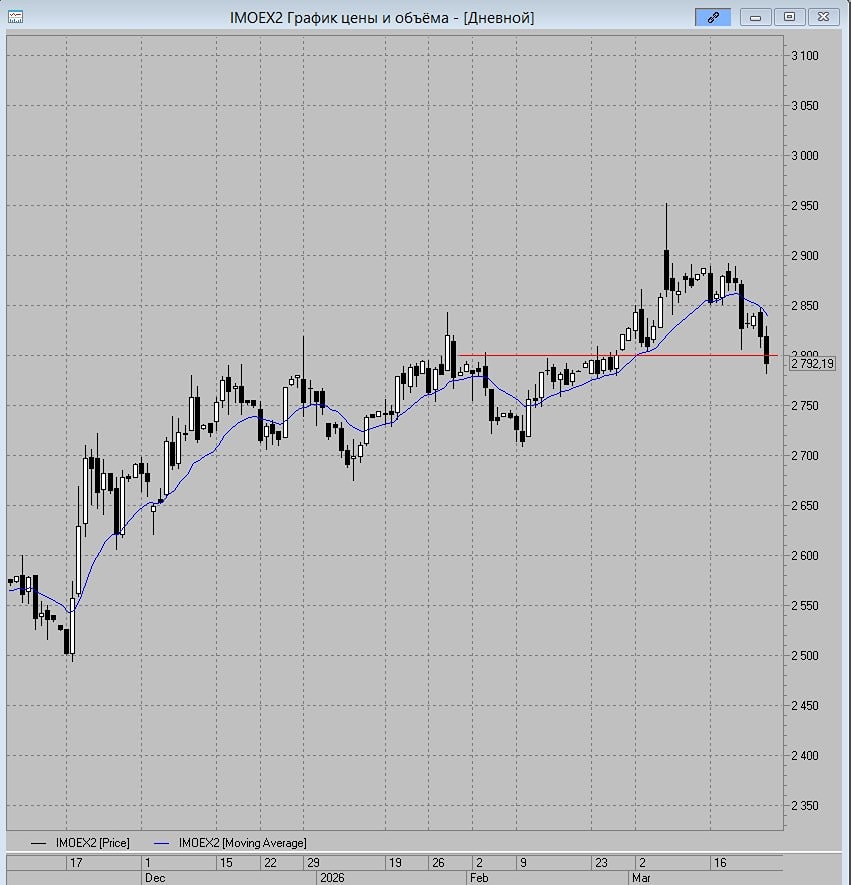Click the date 29 on time axis
The height and width of the screenshot is (885, 851).
point(313,862)
